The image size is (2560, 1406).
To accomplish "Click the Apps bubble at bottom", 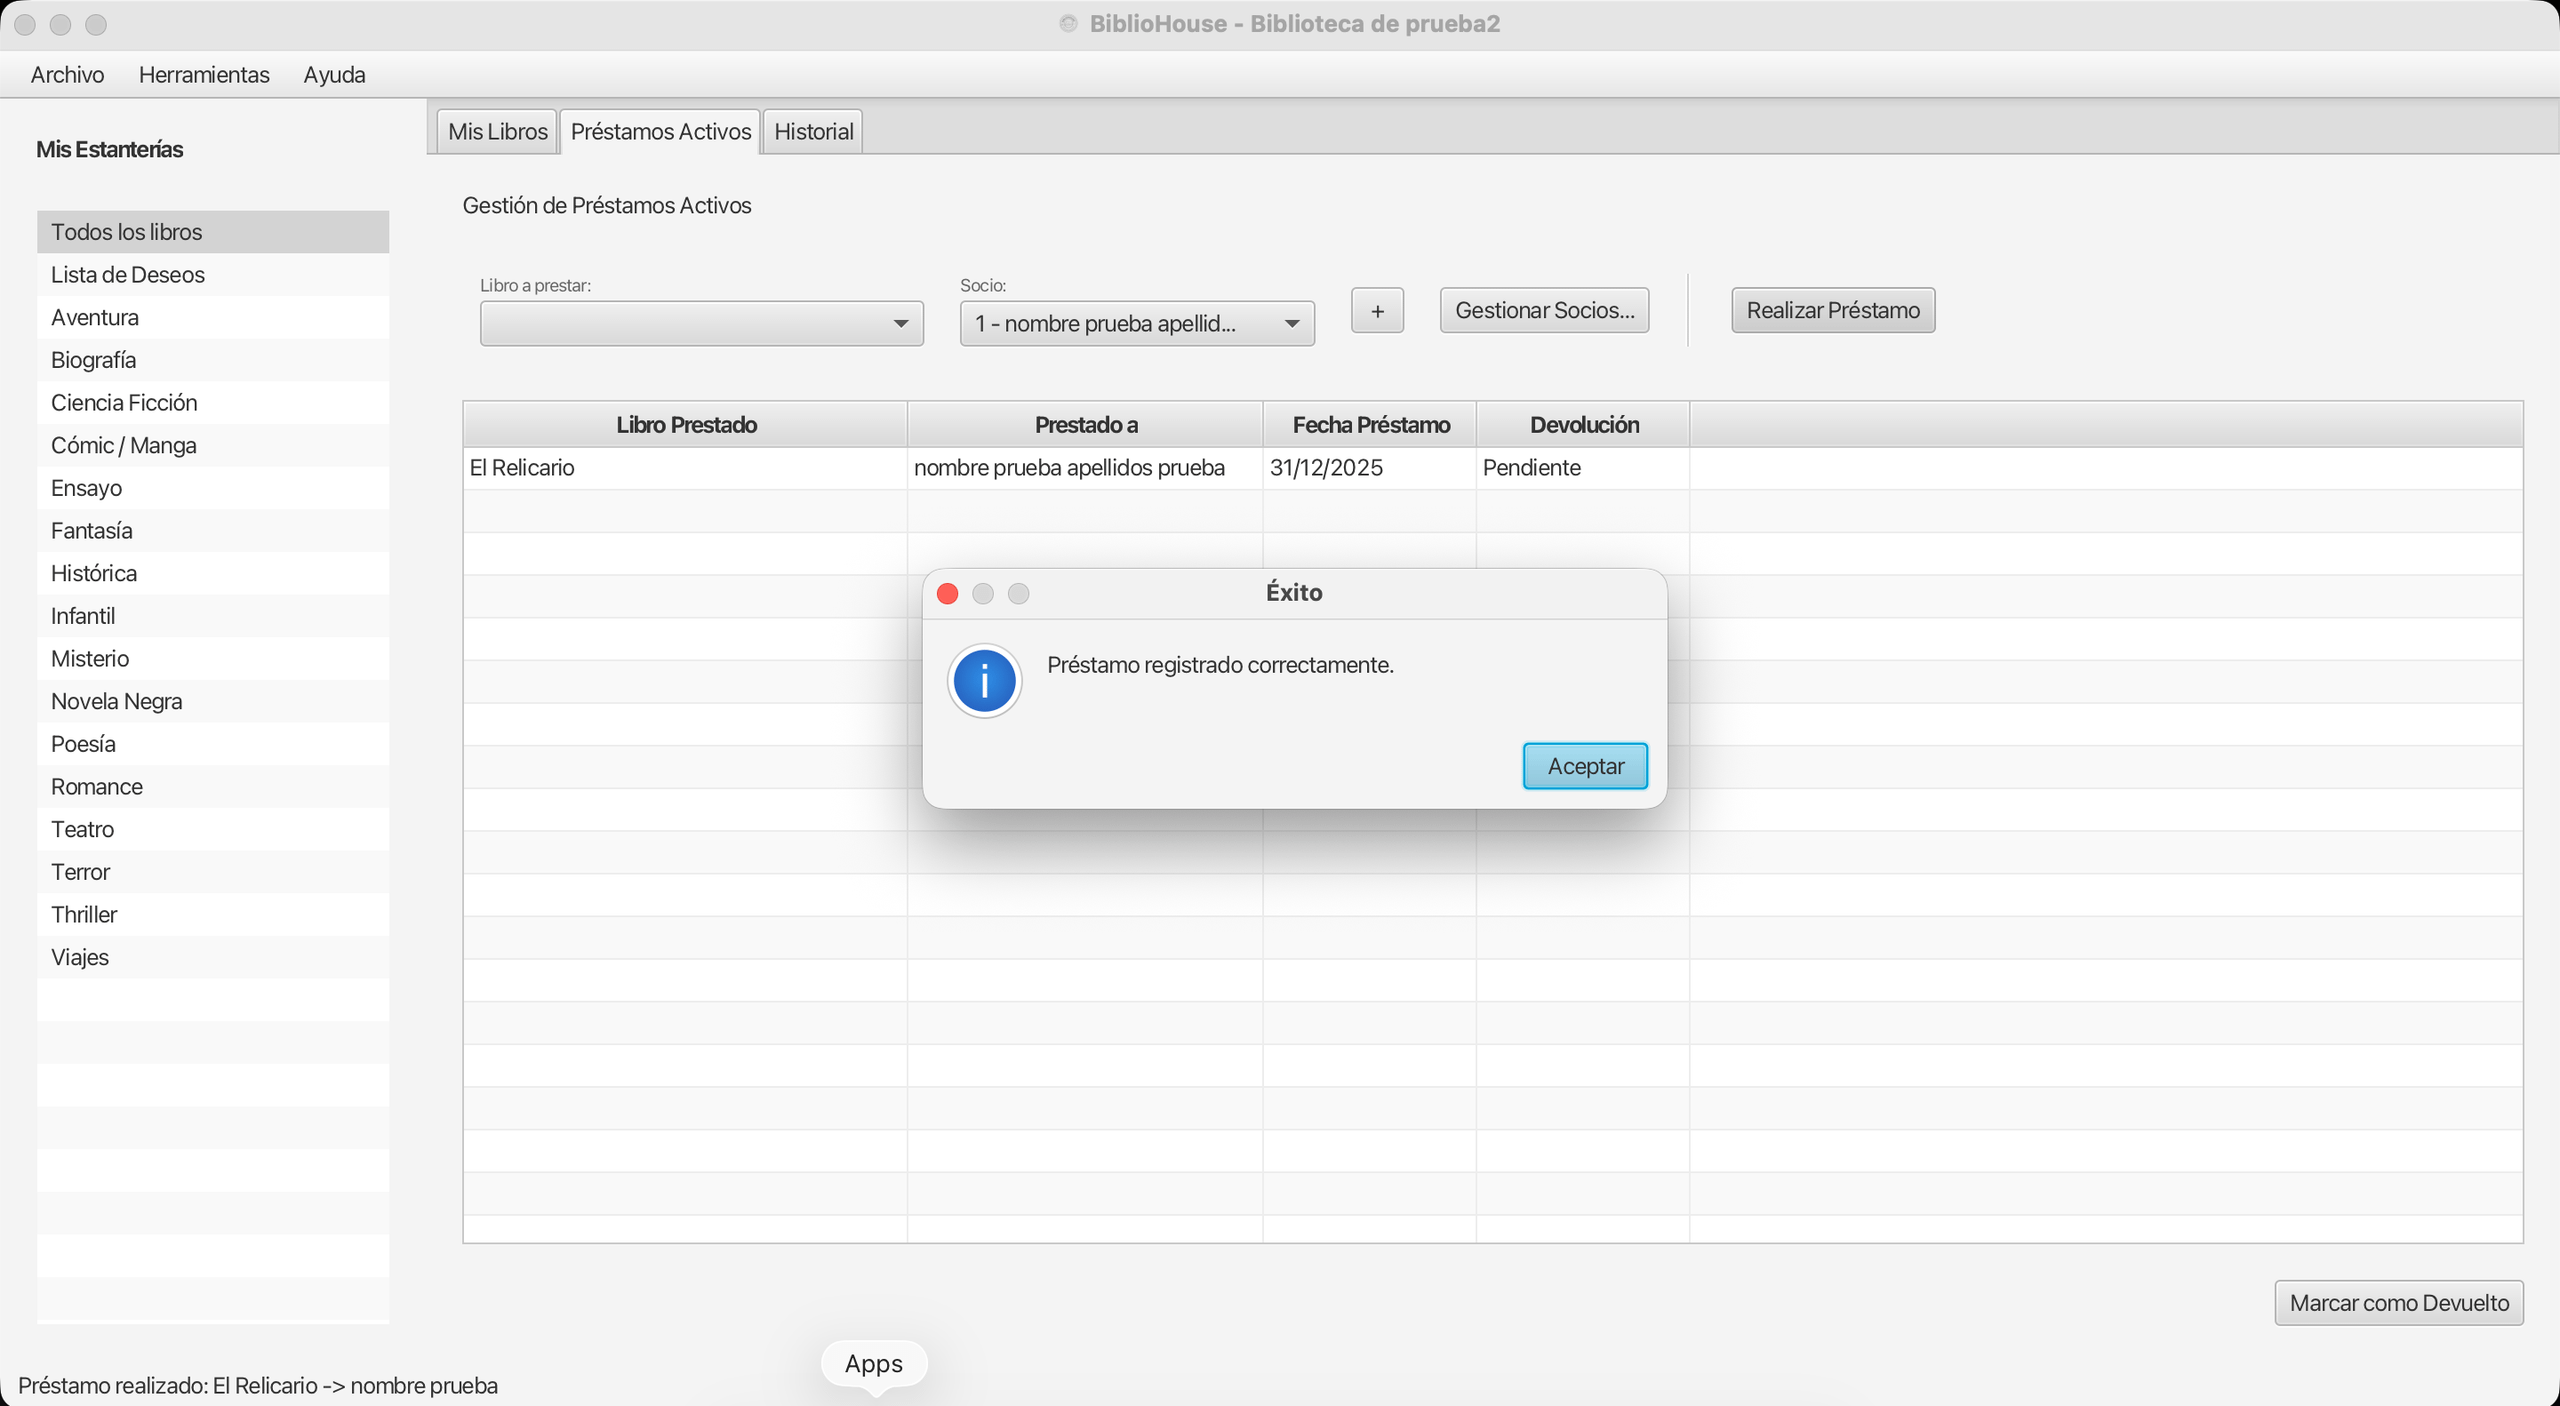I will (873, 1364).
